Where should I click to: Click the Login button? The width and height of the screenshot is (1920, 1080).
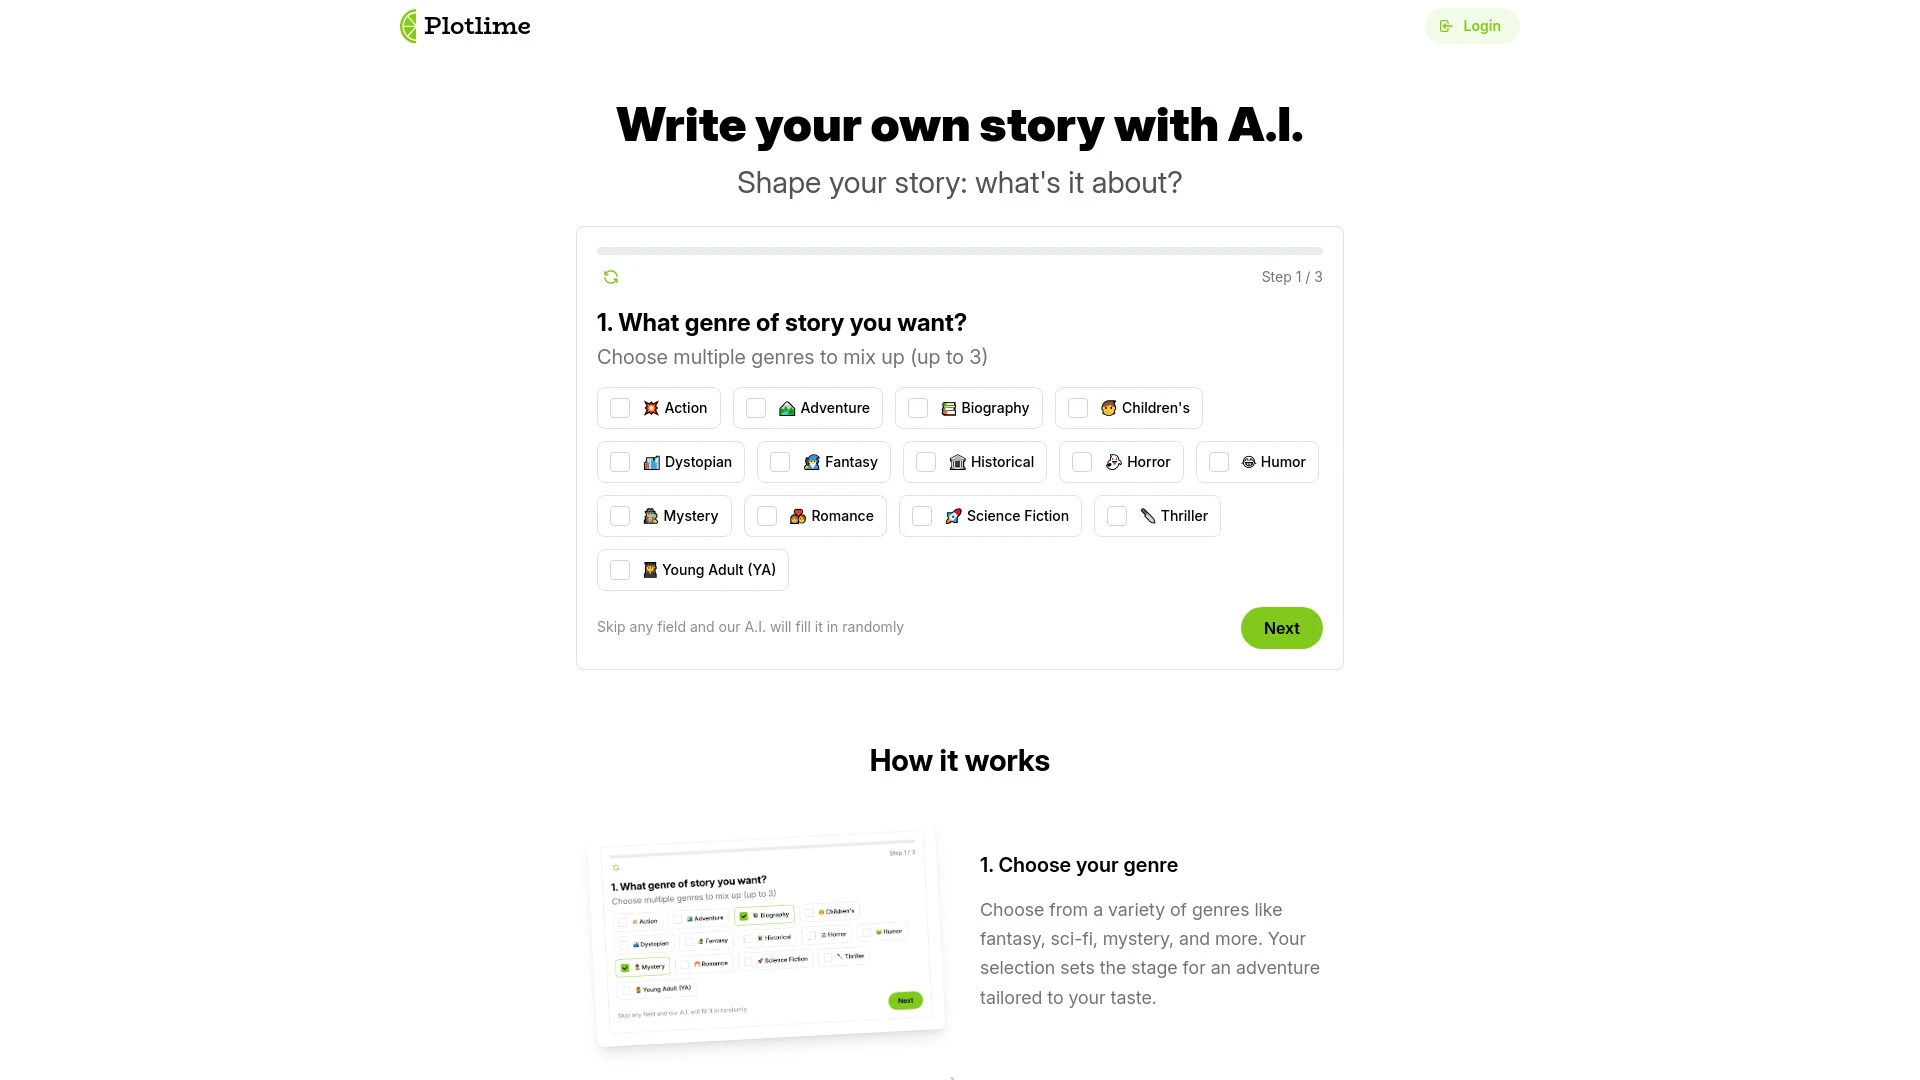click(1473, 25)
